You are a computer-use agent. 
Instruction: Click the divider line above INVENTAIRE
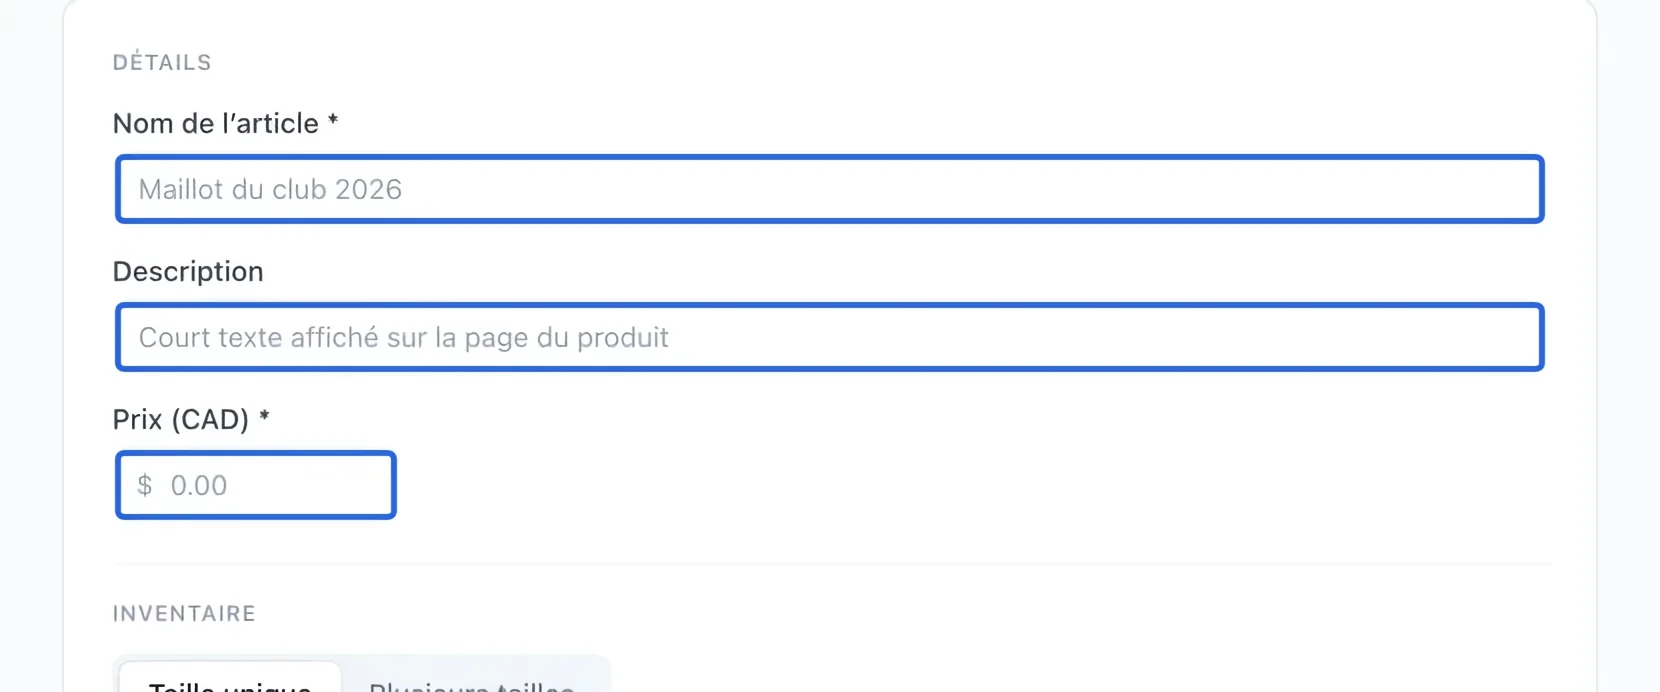pos(833,564)
